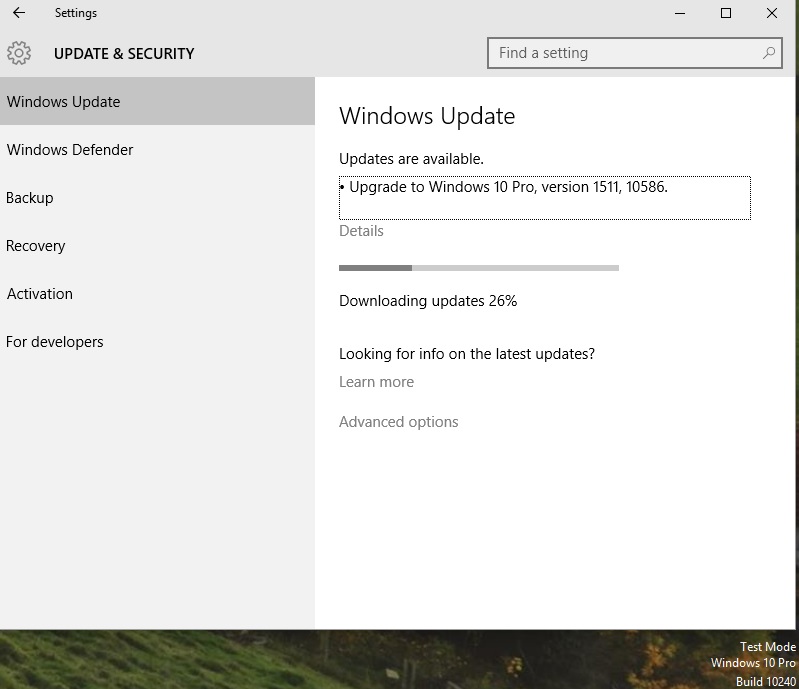Open the Details link
The image size is (799, 689).
(361, 231)
